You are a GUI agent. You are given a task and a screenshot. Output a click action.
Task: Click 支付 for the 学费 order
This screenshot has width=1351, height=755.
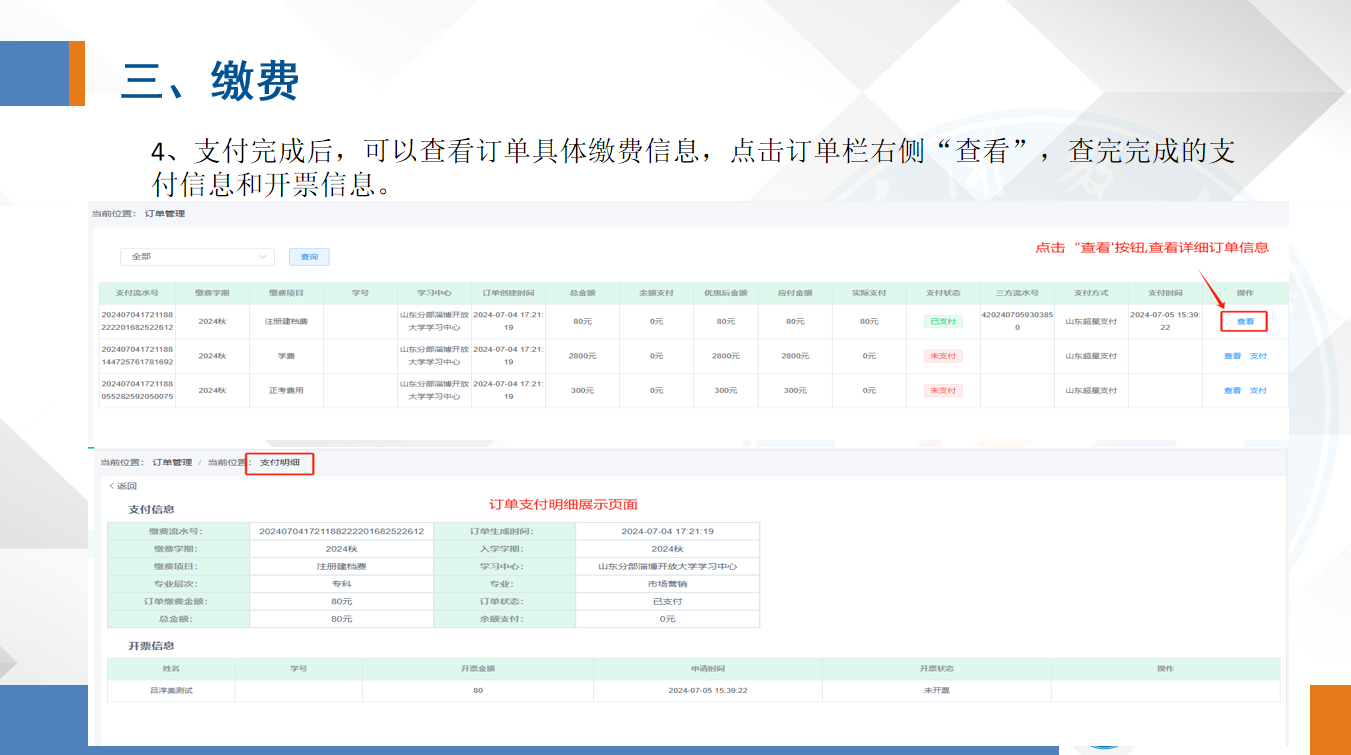[1258, 356]
